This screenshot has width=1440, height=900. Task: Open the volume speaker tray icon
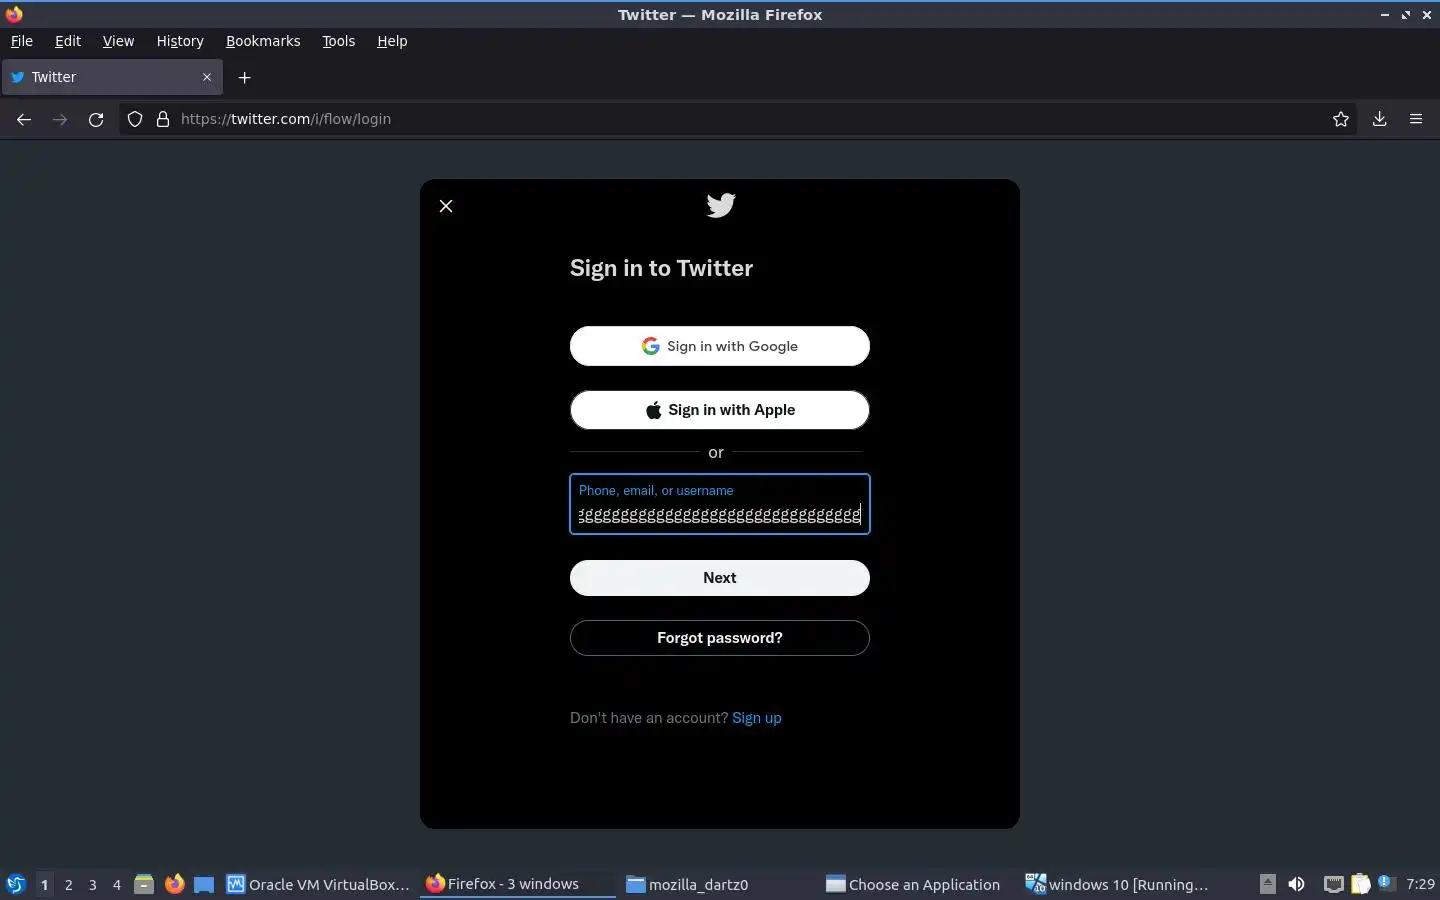point(1297,884)
